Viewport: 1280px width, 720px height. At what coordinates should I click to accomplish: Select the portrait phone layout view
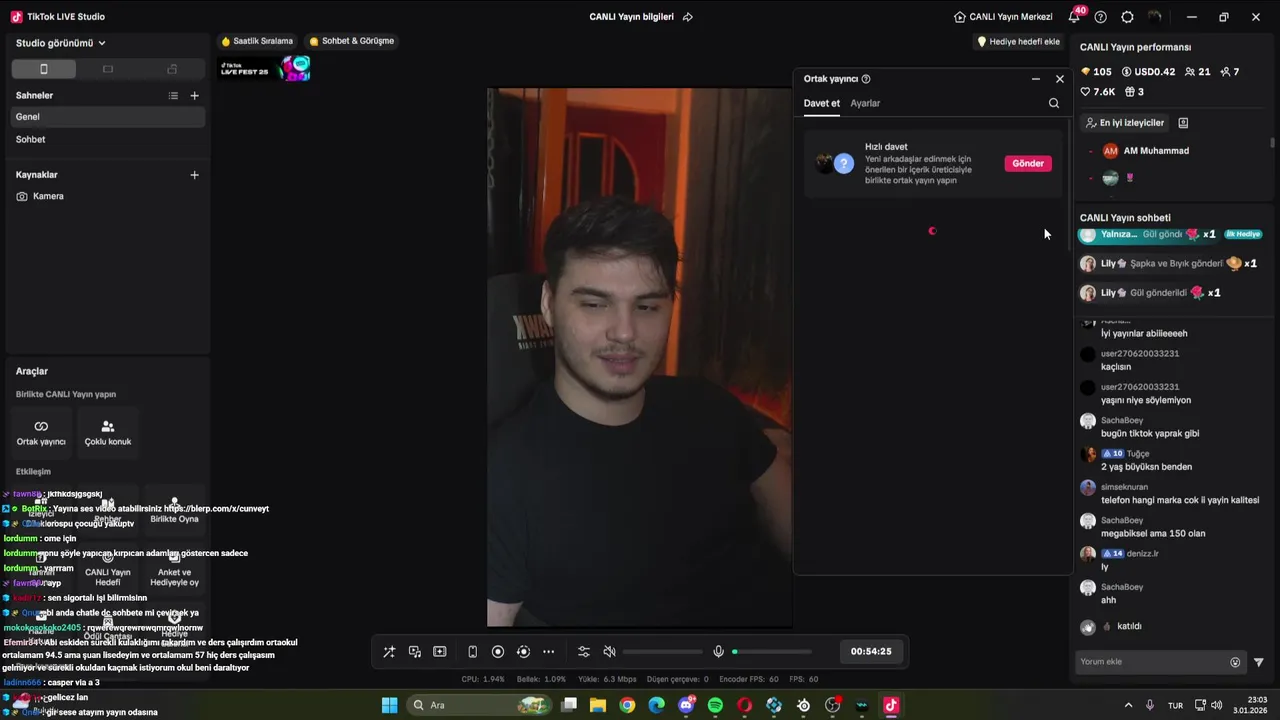click(43, 69)
